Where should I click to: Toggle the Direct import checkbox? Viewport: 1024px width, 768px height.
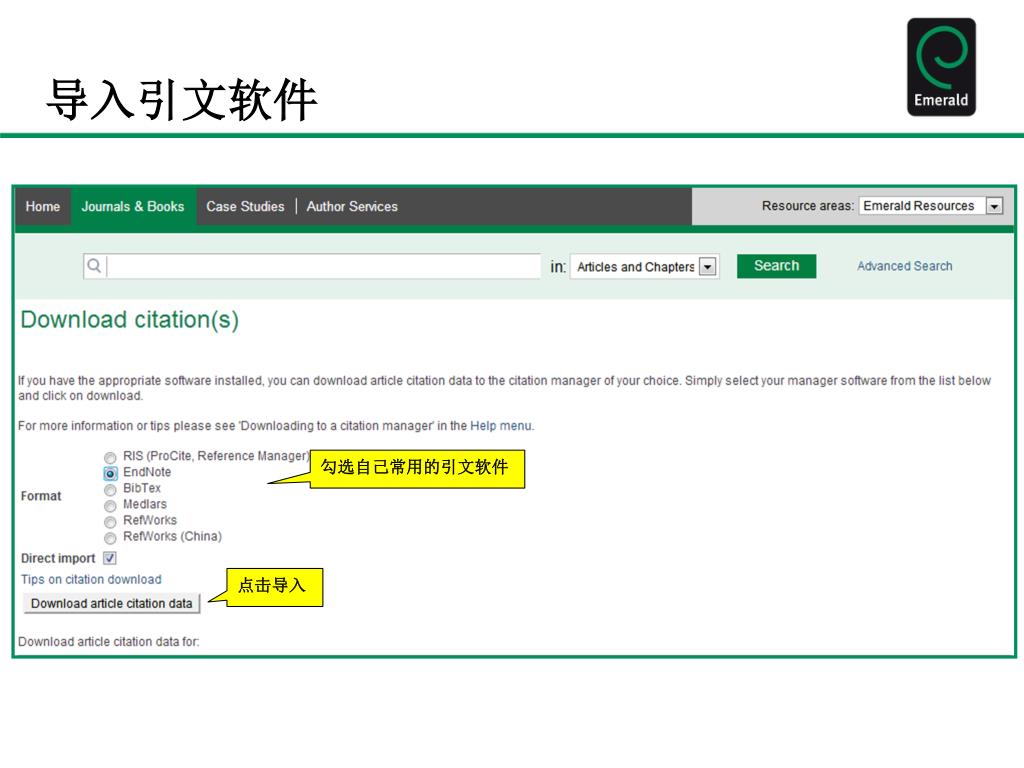tap(110, 558)
